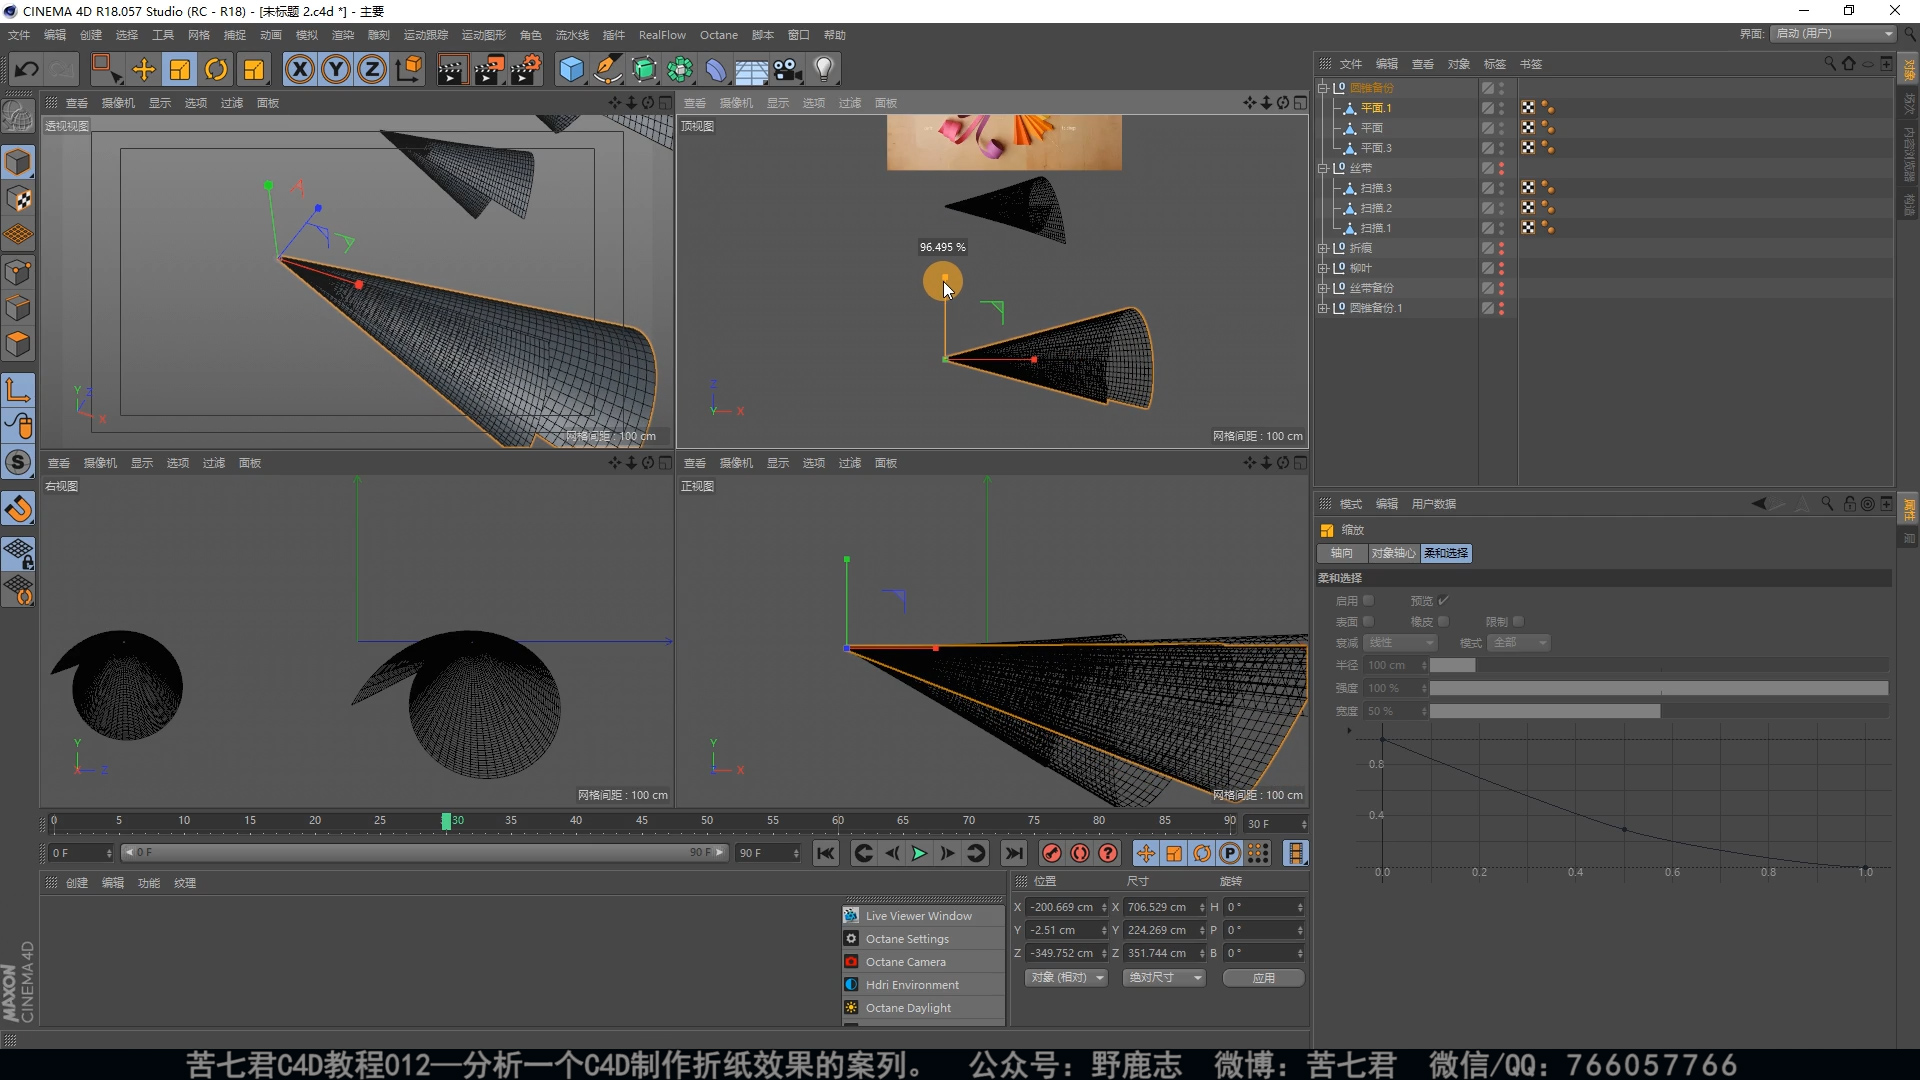
Task: Open the Subdivision Surface generators
Action: tap(644, 69)
